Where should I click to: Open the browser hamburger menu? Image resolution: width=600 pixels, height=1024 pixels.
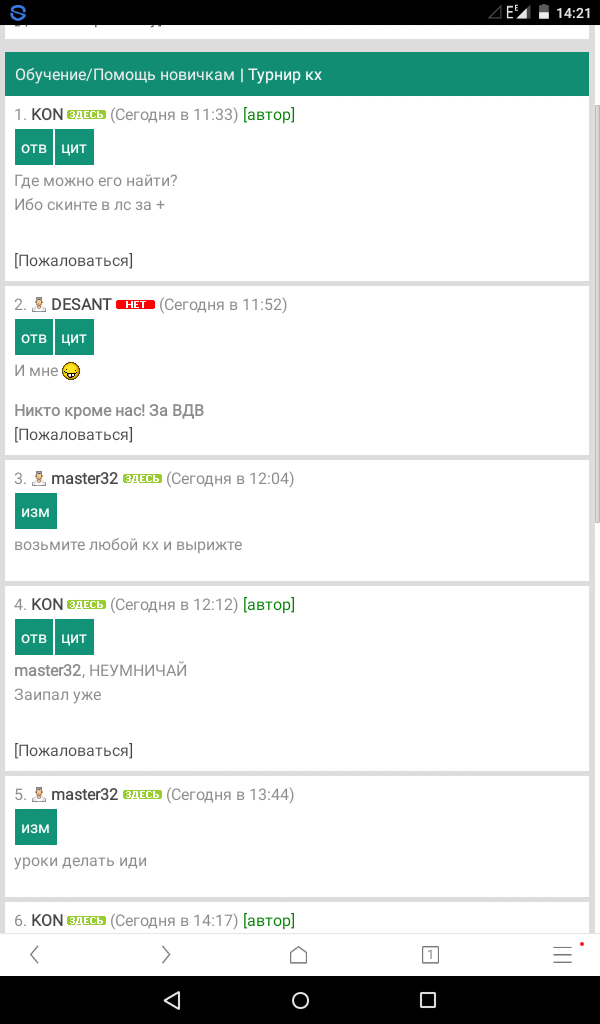(x=562, y=955)
